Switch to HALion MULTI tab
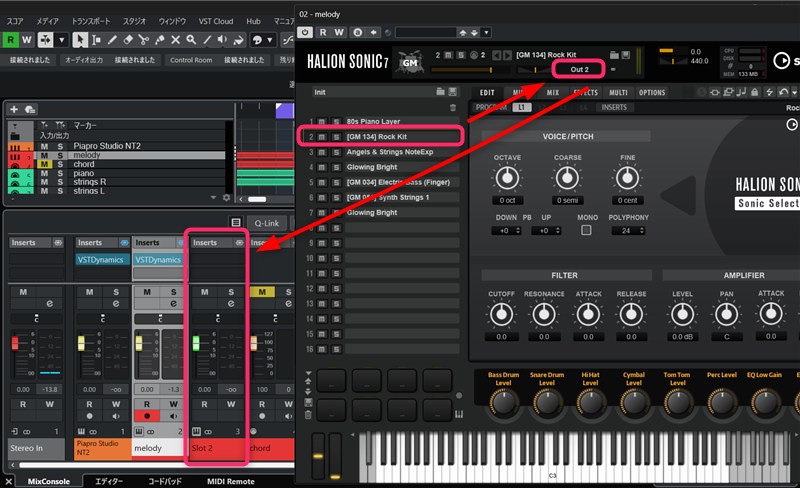 tap(618, 92)
